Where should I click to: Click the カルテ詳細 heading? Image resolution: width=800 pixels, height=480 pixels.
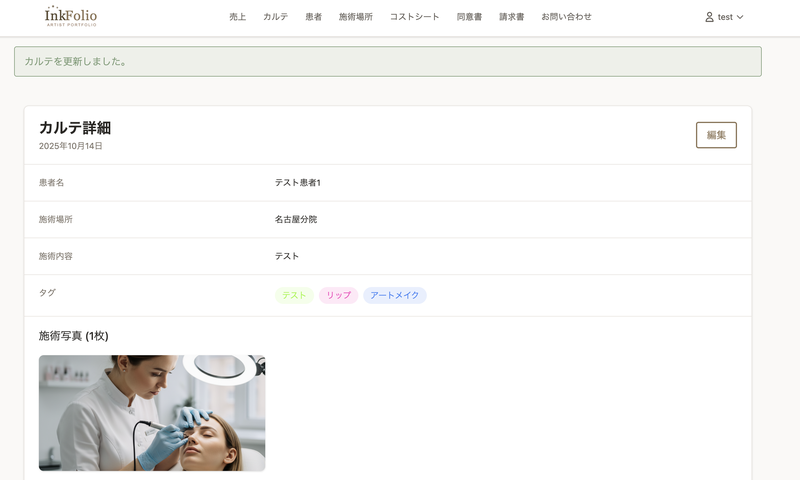click(x=75, y=128)
